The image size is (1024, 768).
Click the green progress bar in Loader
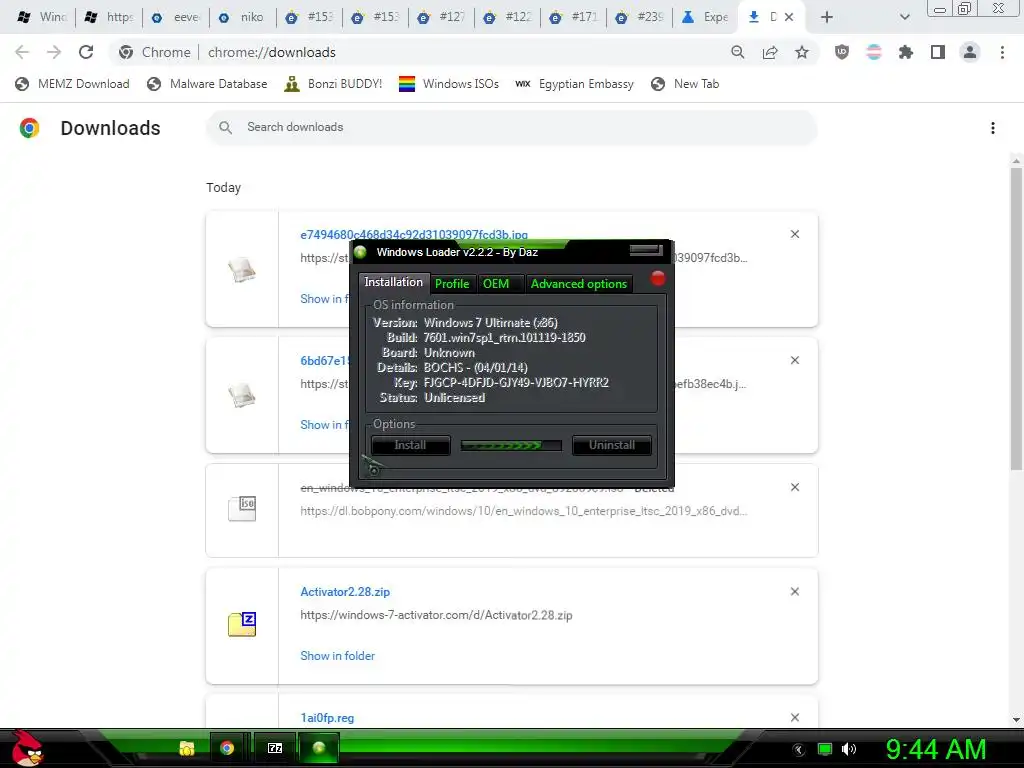click(511, 445)
